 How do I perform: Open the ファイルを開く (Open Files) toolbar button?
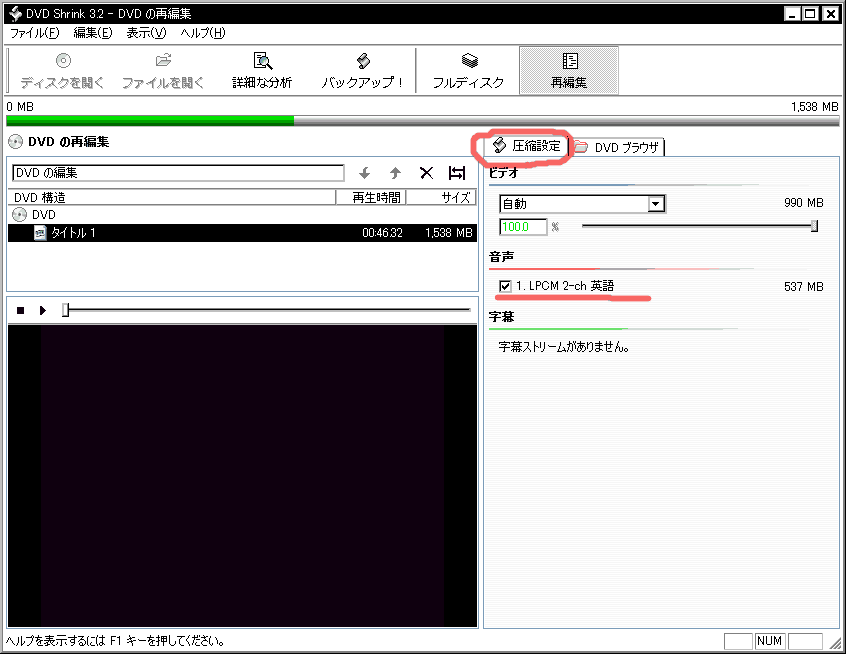pos(163,71)
